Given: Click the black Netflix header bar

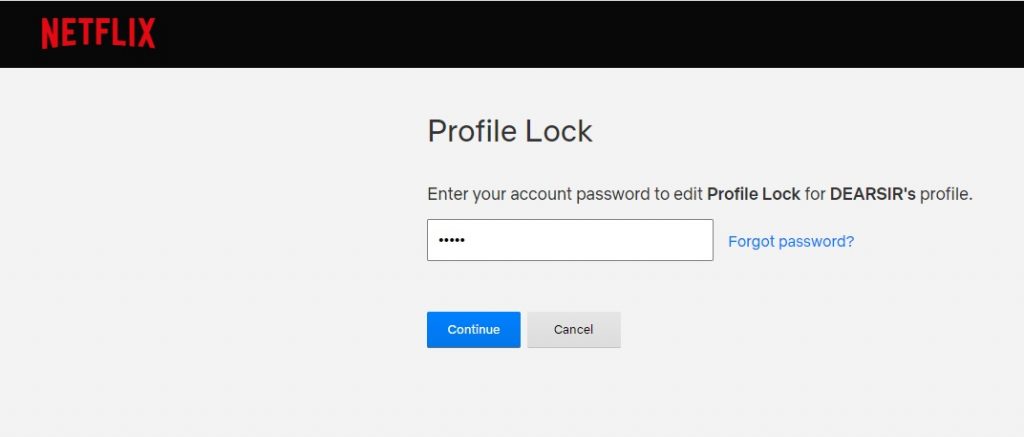Looking at the screenshot, I should point(588,34).
